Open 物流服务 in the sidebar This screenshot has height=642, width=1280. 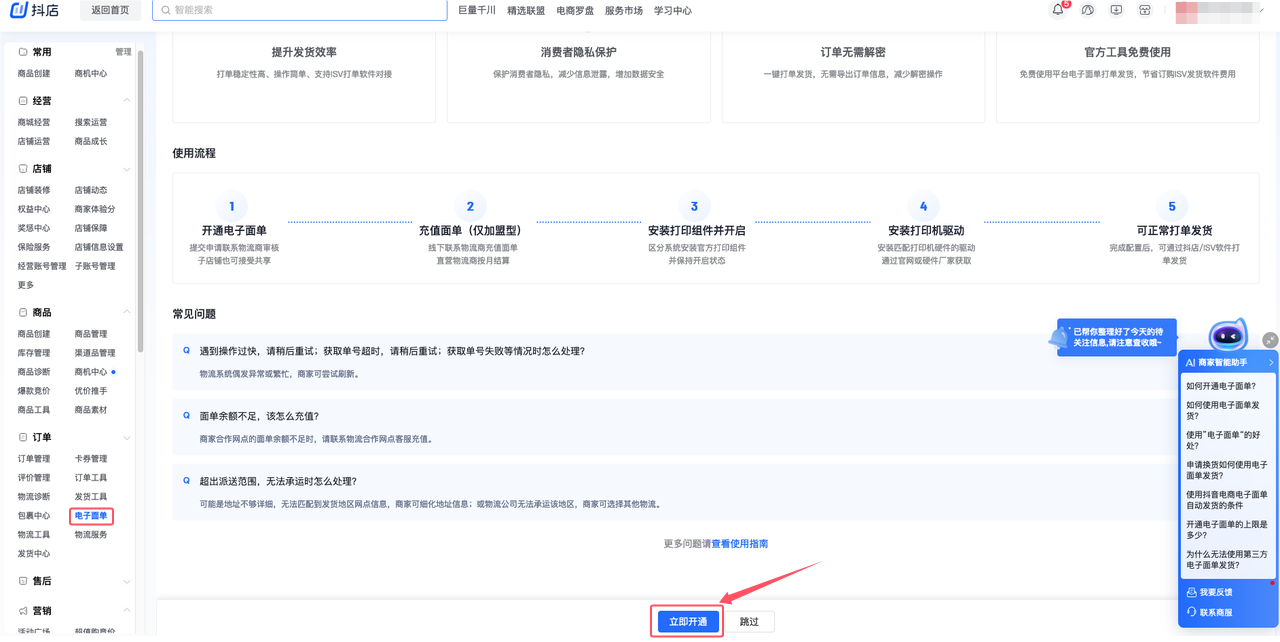pyautogui.click(x=91, y=535)
